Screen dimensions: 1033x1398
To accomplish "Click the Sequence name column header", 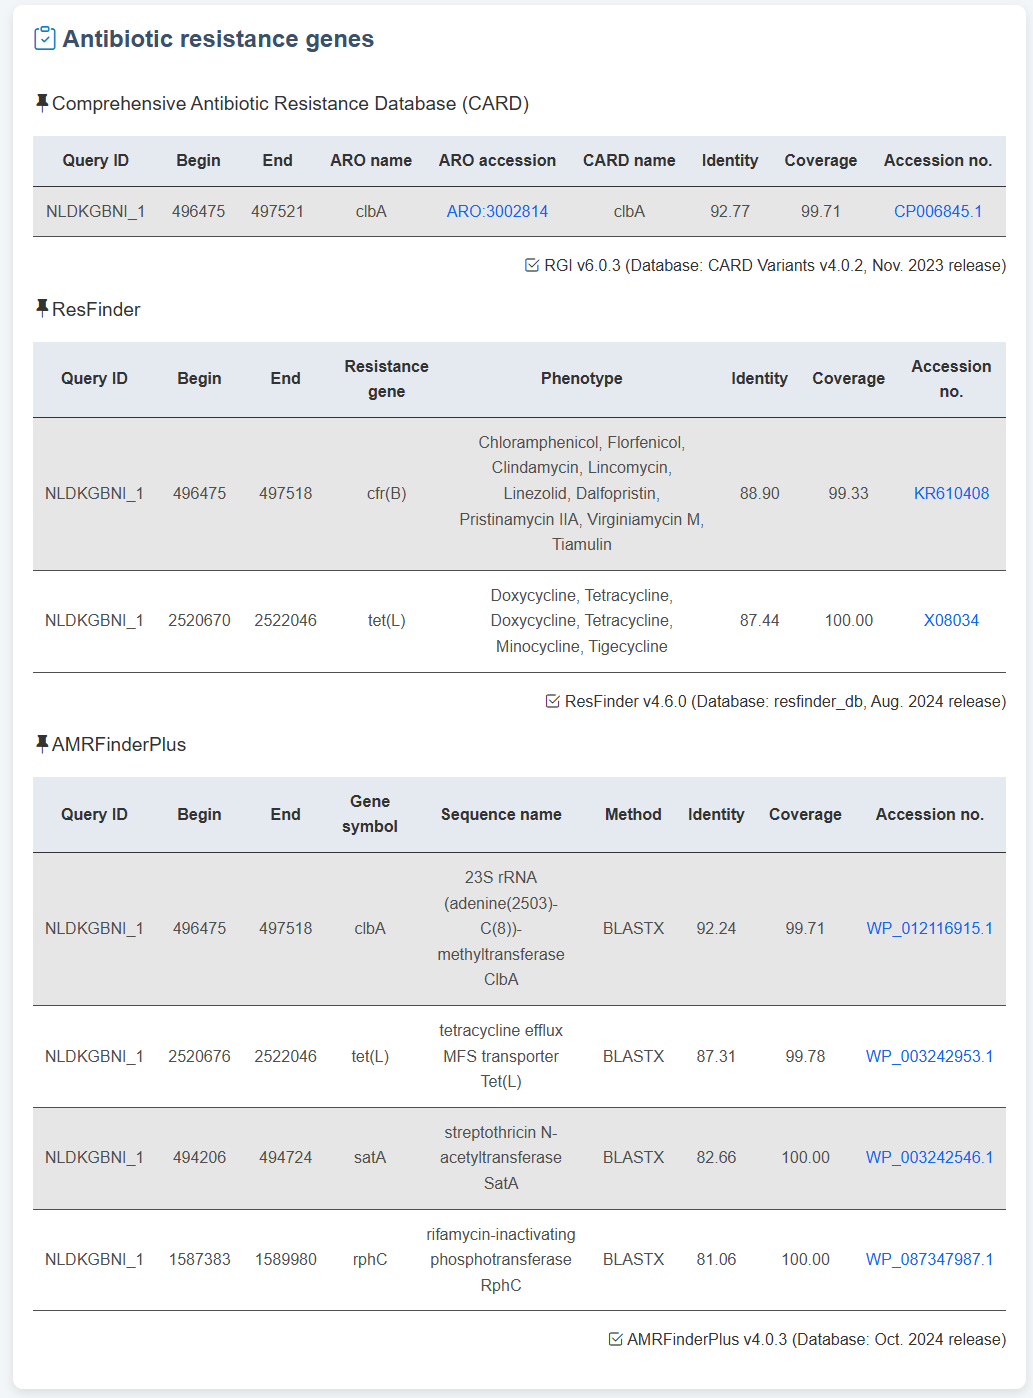I will click(501, 814).
